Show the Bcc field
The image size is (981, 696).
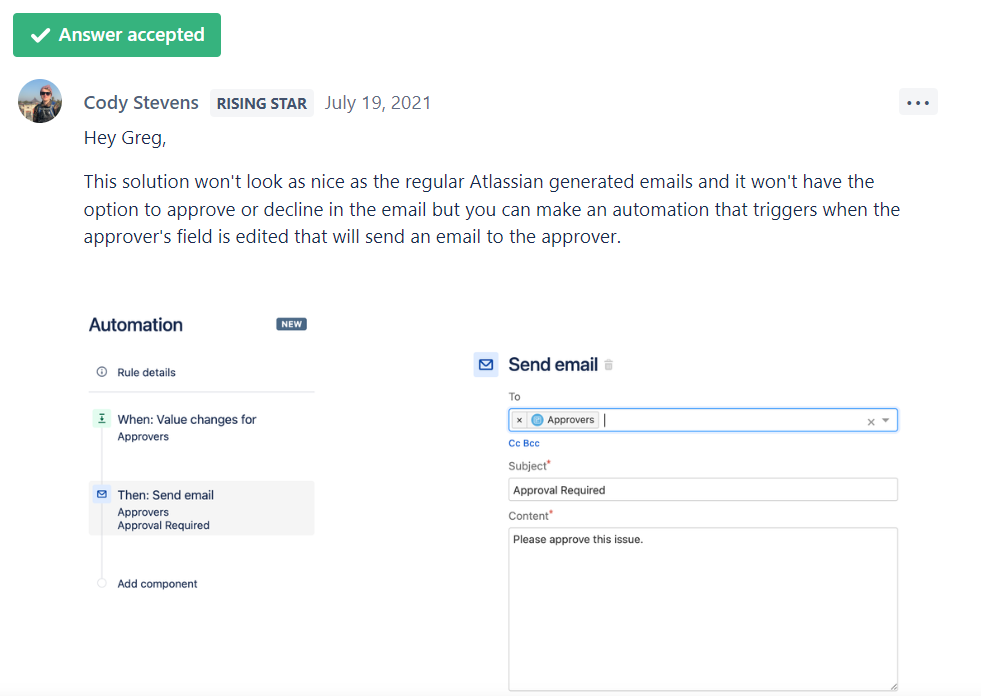[530, 443]
